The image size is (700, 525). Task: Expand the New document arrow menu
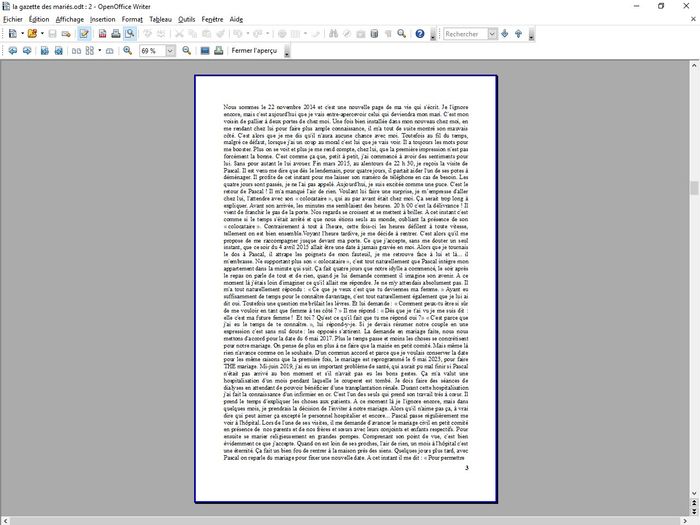(22, 33)
